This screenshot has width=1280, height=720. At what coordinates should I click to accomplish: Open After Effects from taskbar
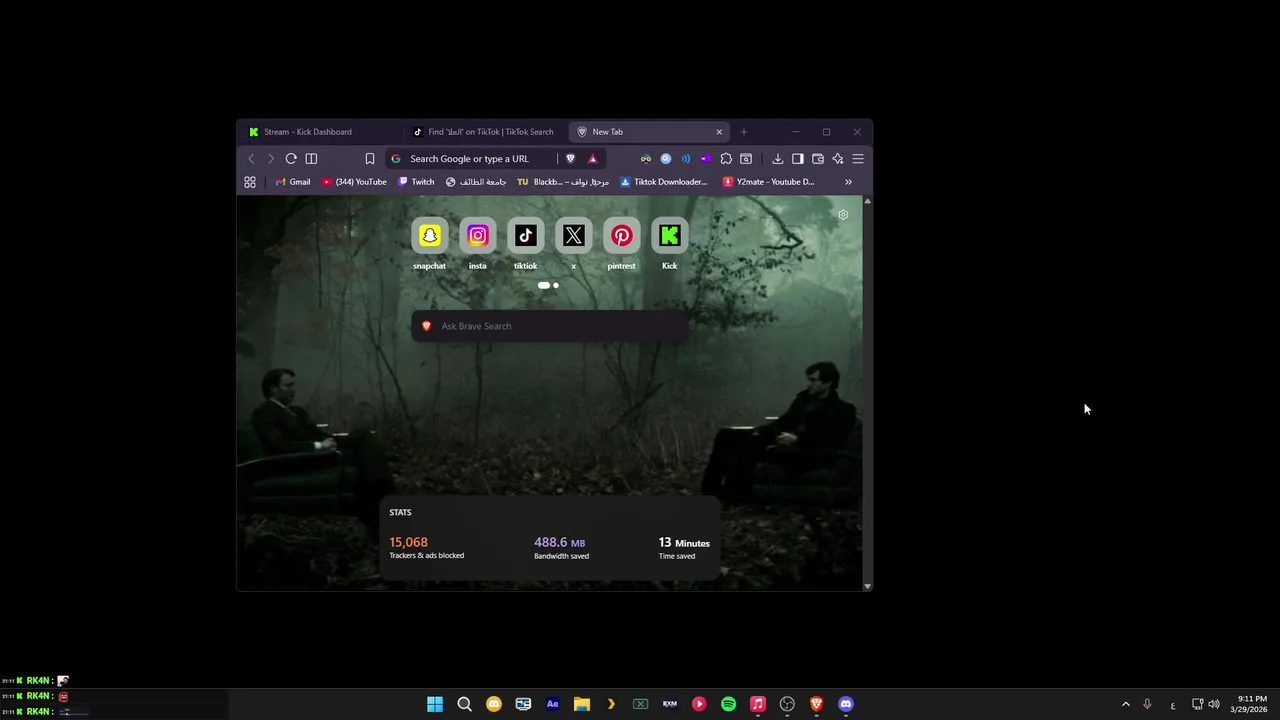[x=552, y=704]
